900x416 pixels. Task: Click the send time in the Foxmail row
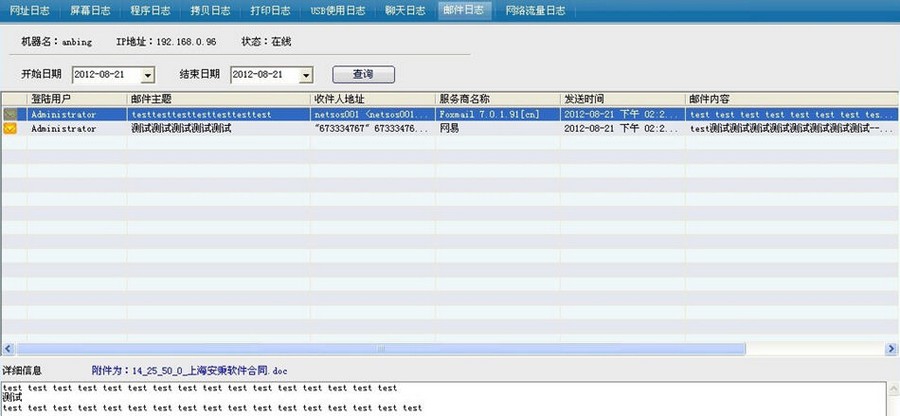622,114
